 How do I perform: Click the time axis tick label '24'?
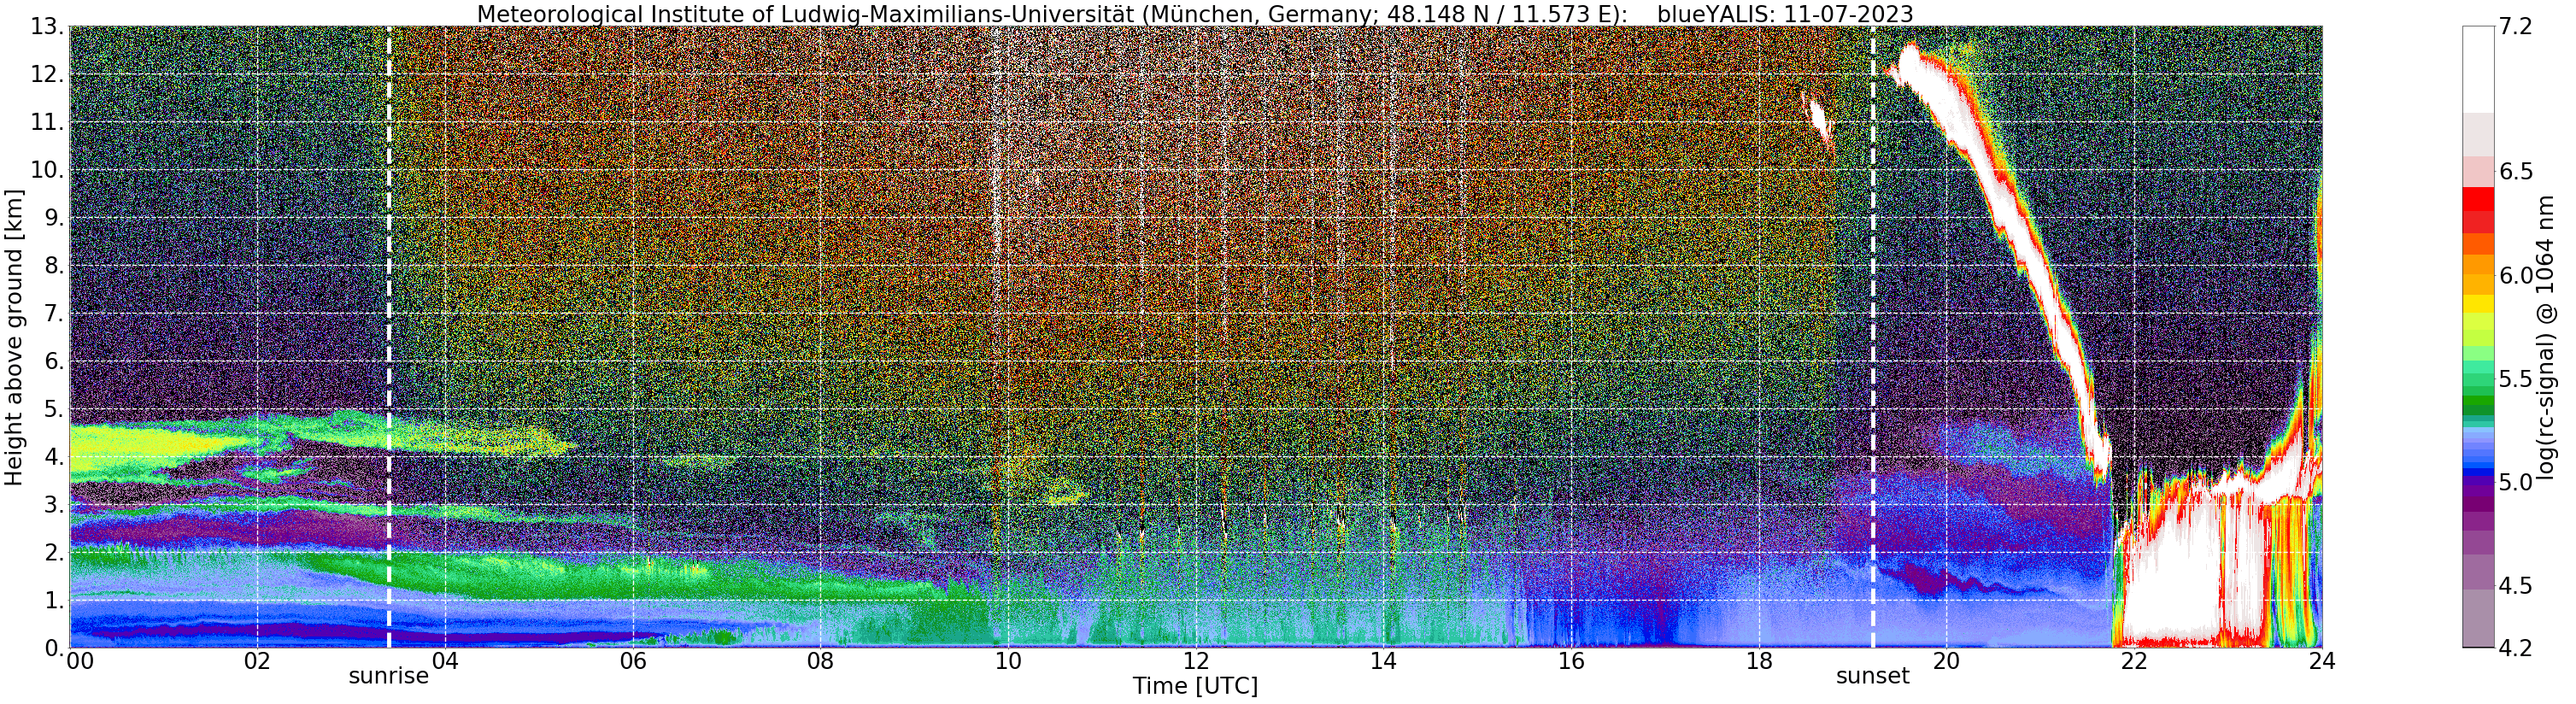click(2322, 661)
